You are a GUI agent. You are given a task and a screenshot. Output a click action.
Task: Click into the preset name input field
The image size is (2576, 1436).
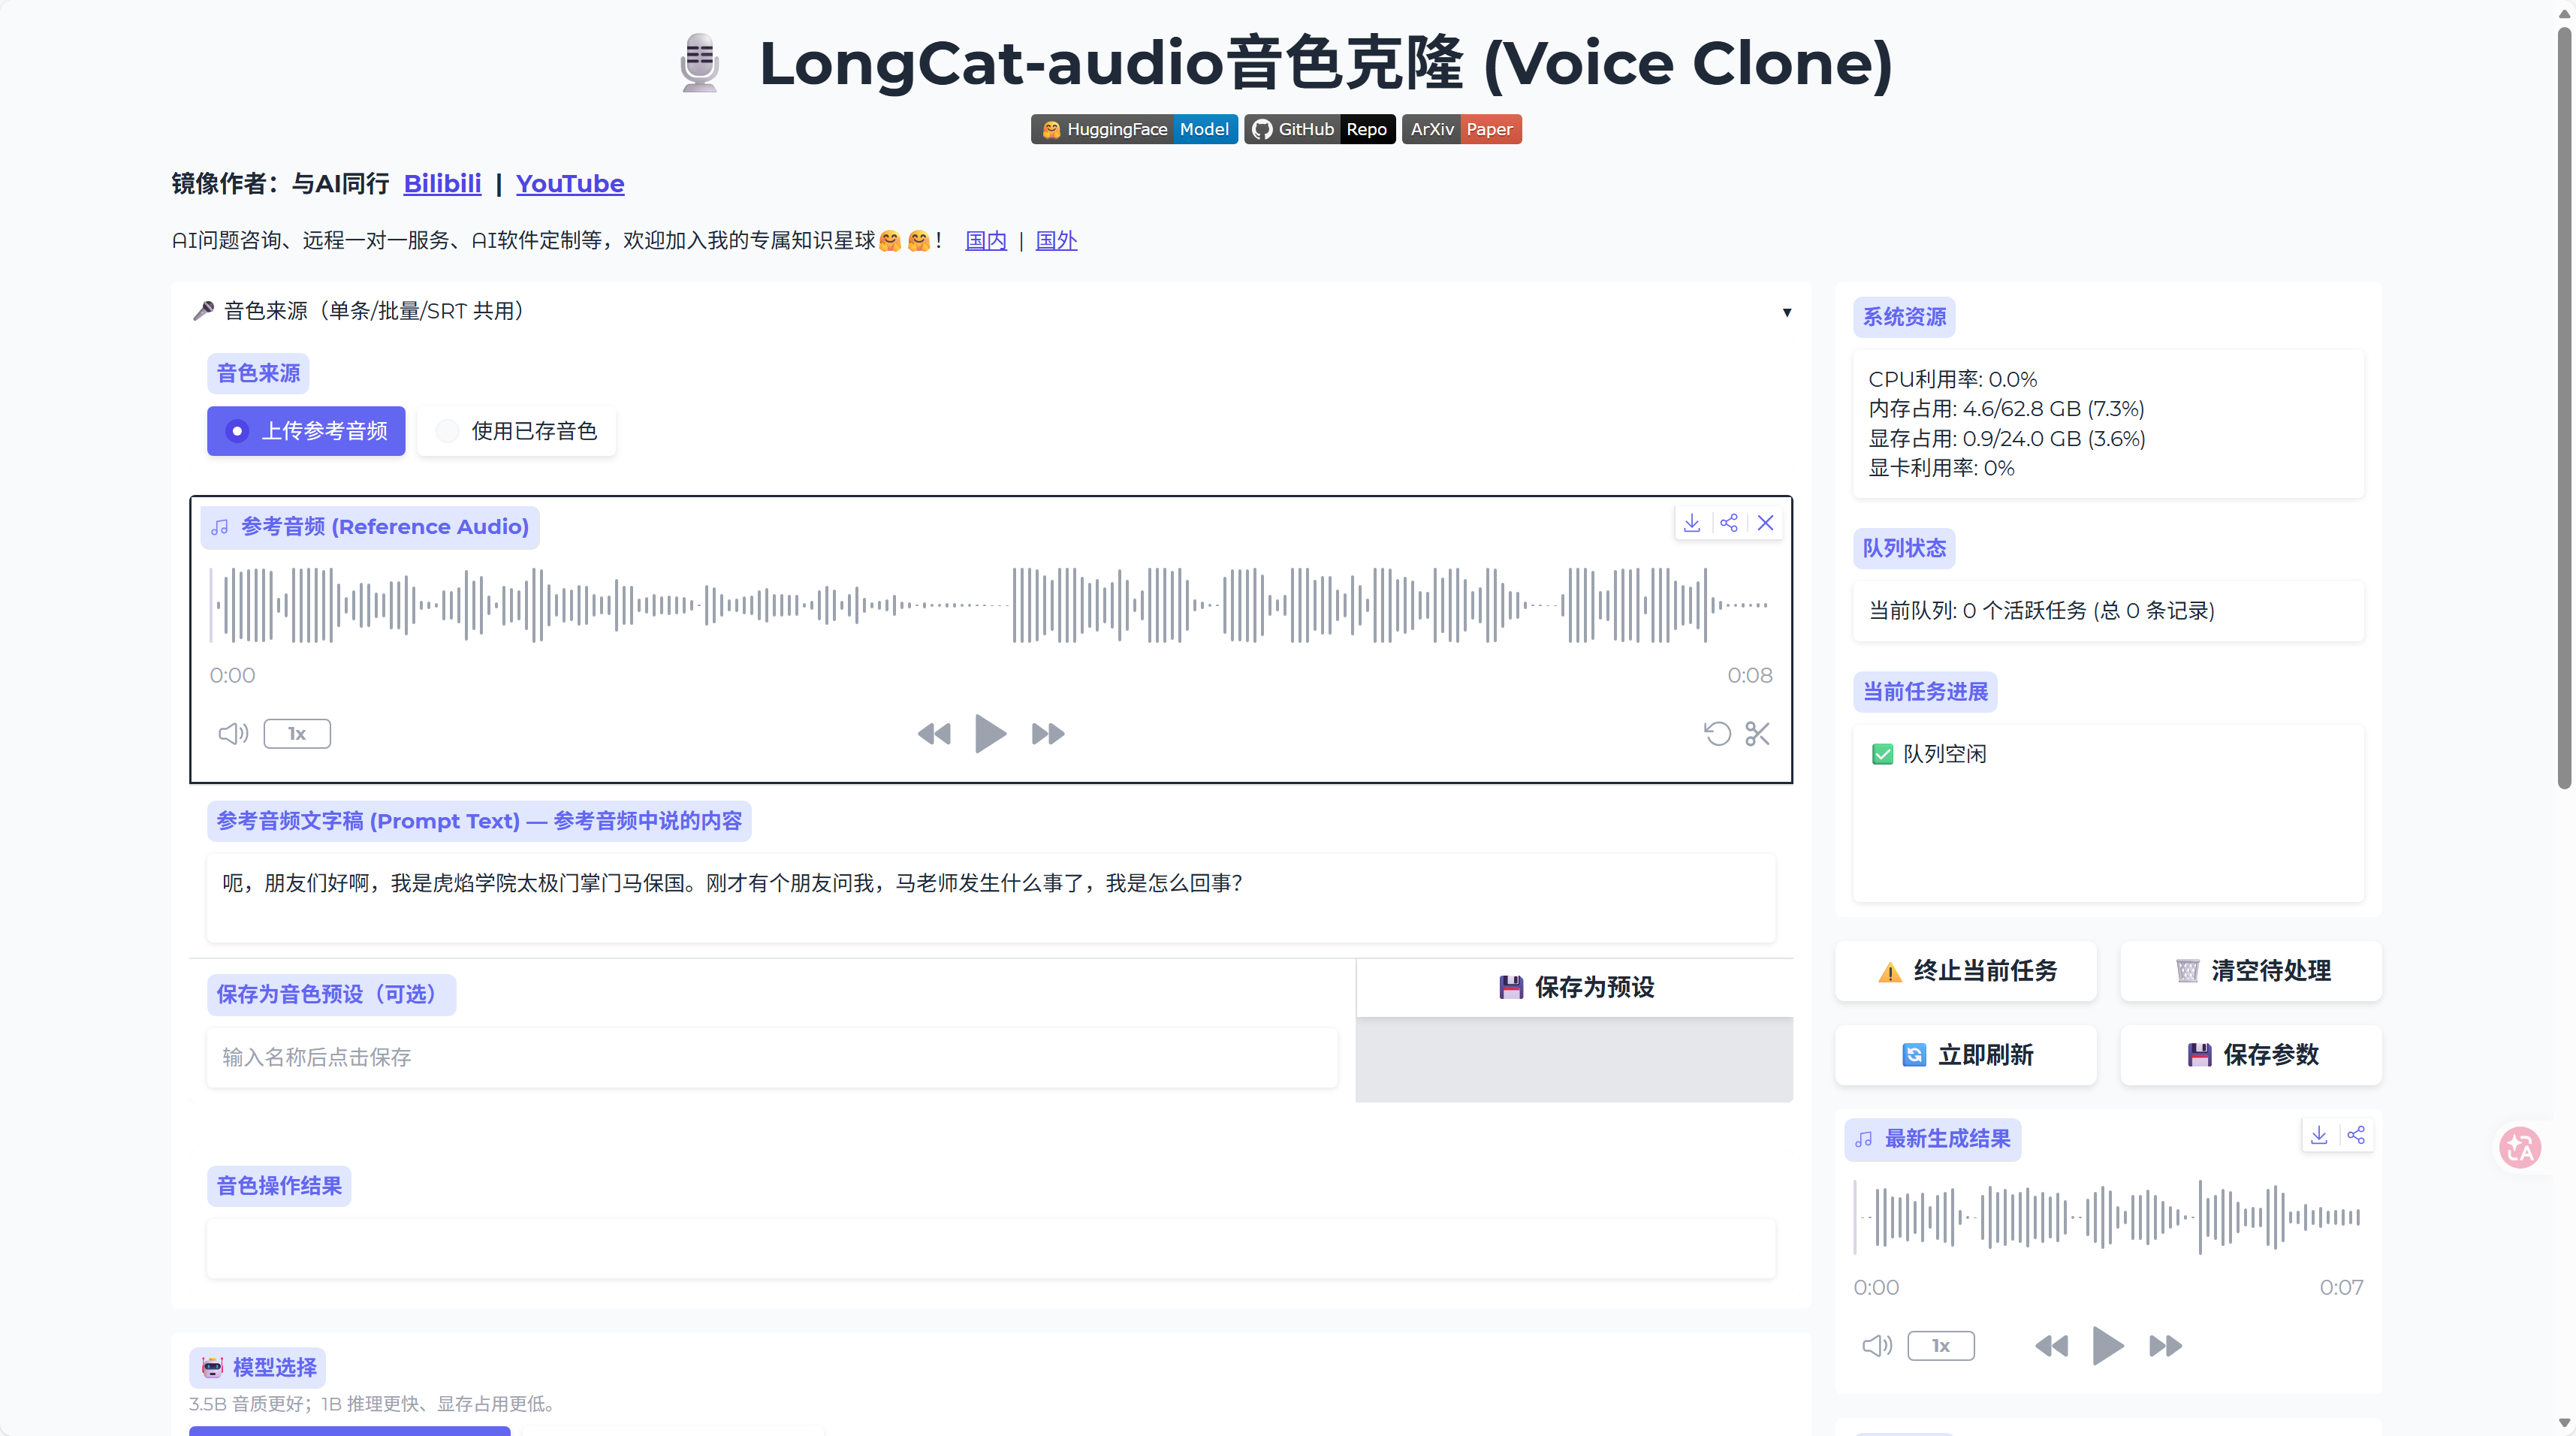point(772,1057)
